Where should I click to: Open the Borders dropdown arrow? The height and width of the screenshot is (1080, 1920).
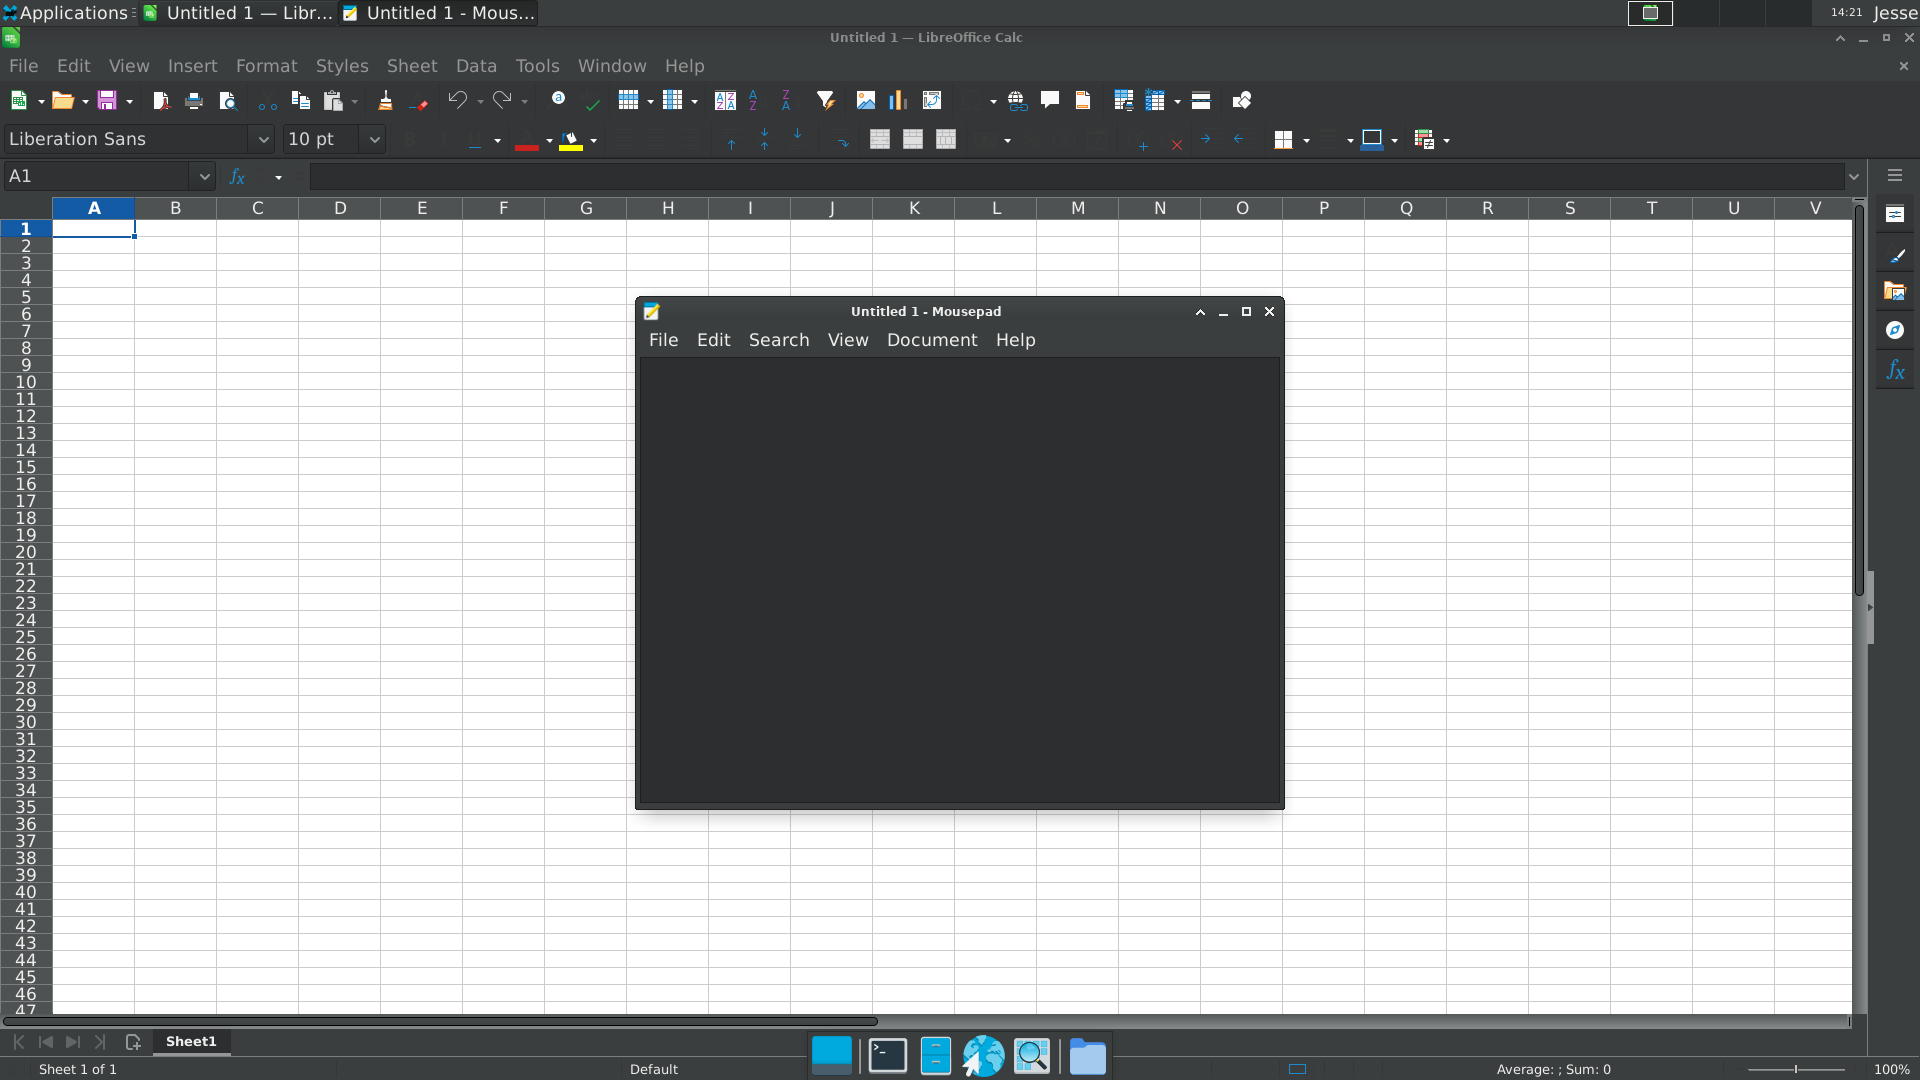(x=1306, y=140)
